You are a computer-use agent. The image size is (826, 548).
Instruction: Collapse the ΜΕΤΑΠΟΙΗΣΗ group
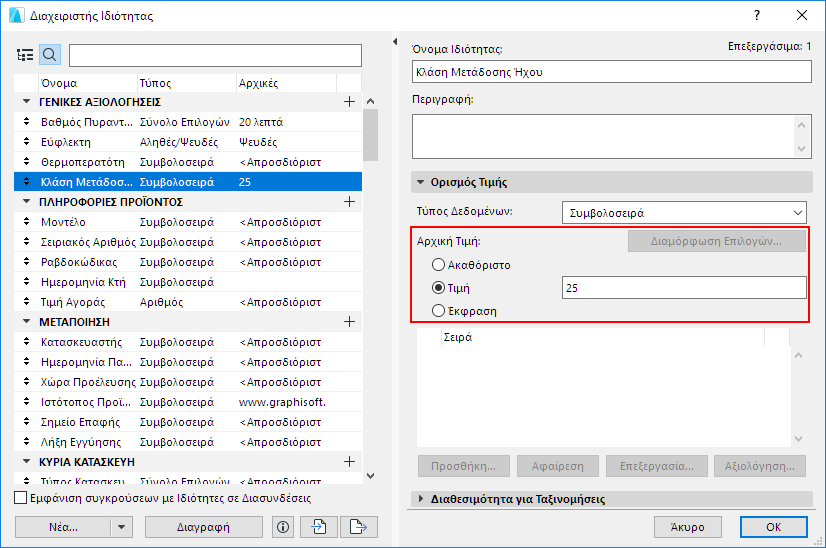point(26,321)
